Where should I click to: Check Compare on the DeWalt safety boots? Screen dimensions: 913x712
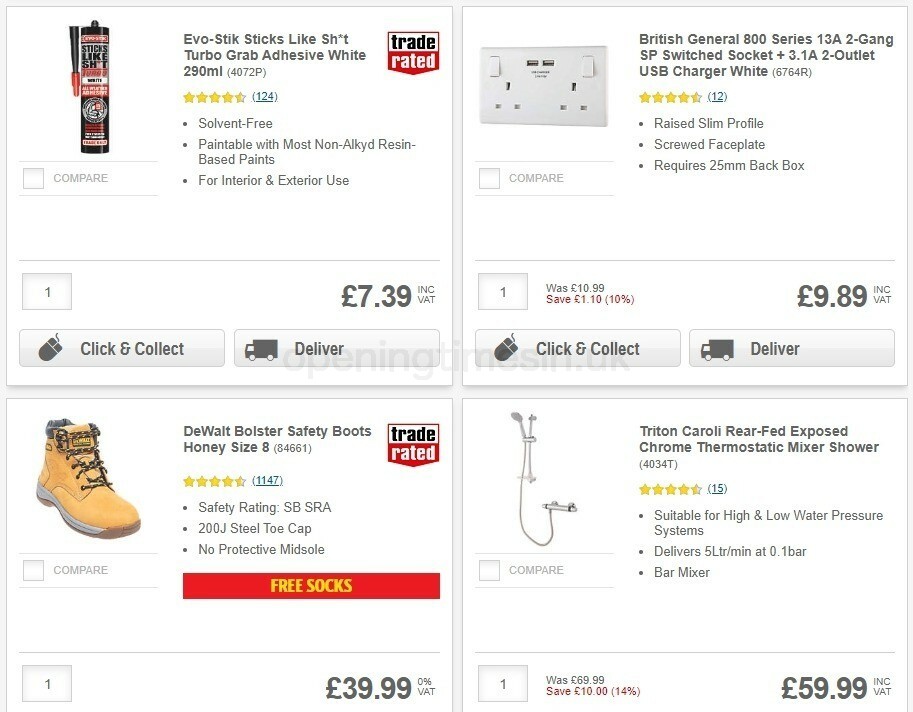(x=33, y=570)
